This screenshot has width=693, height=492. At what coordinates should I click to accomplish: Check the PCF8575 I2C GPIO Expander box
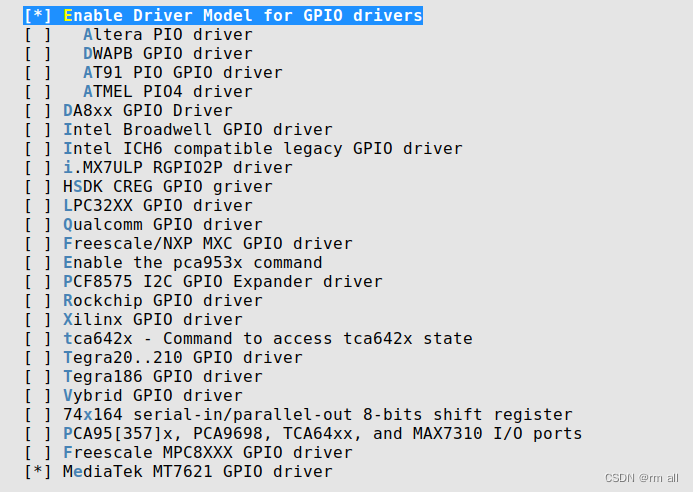click(38, 282)
